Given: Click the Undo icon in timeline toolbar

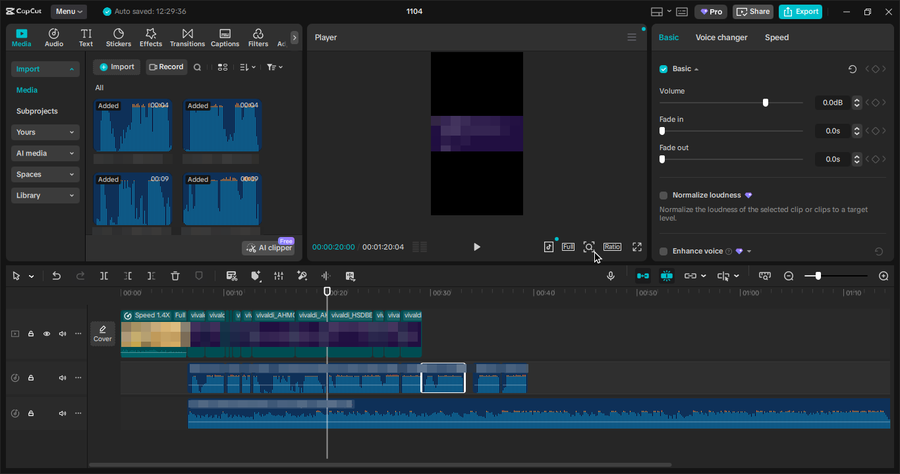Looking at the screenshot, I should 56,276.
